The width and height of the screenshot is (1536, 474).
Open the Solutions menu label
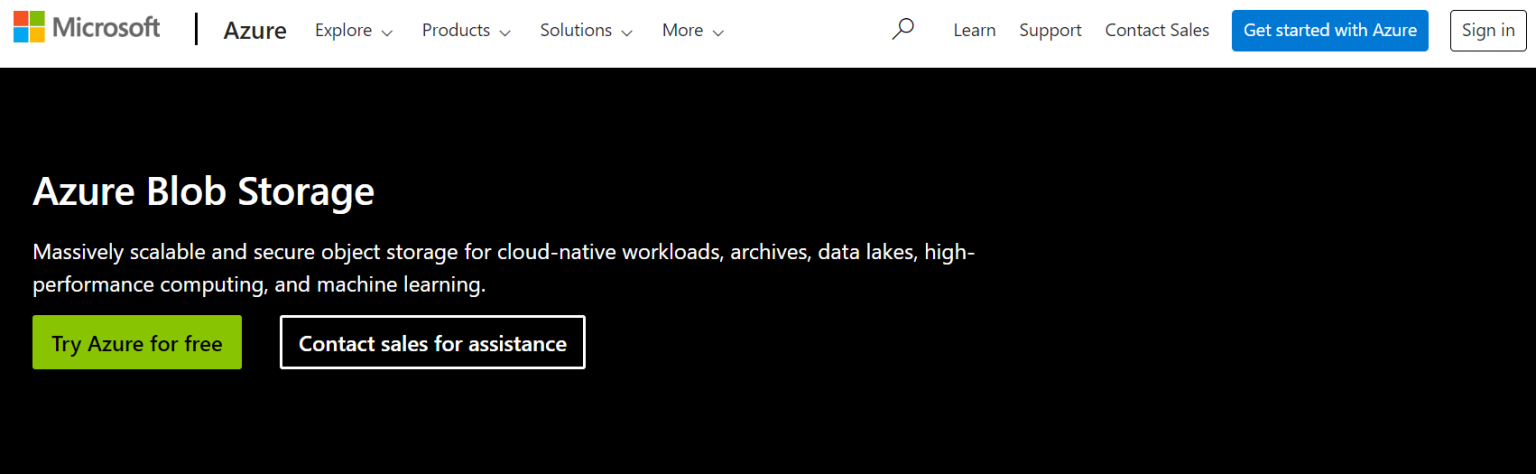pyautogui.click(x=575, y=30)
